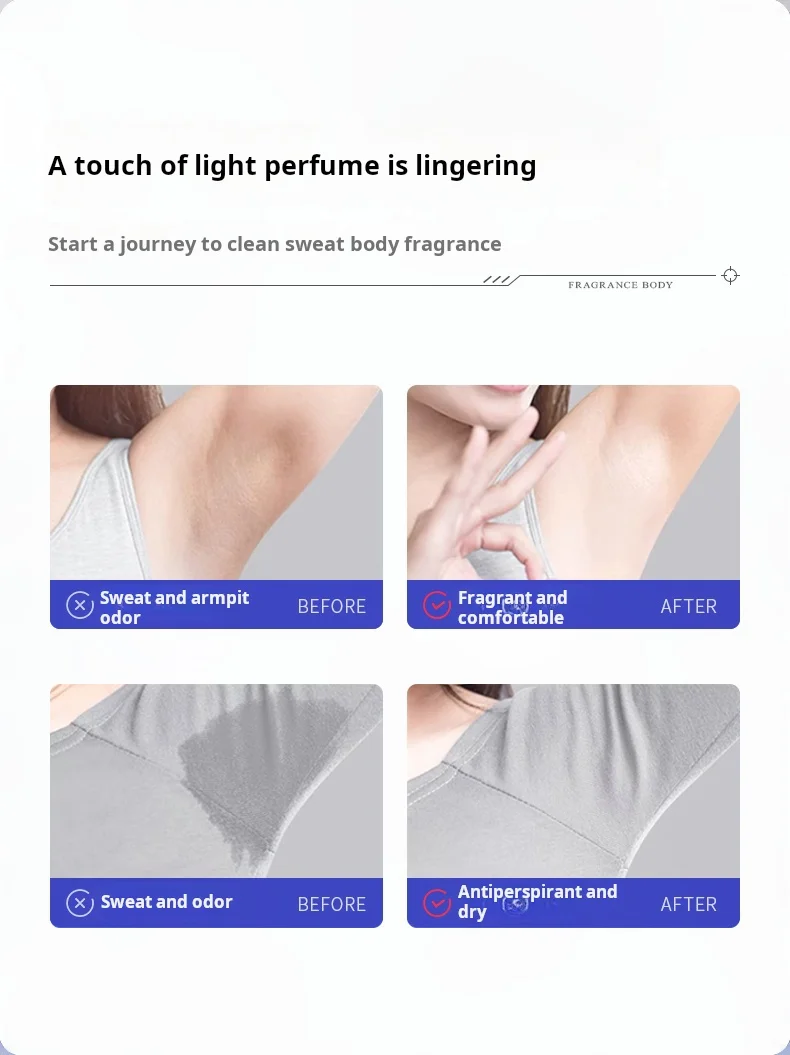Click the X icon next to Sweat and odor
The image size is (790, 1055).
coord(79,903)
